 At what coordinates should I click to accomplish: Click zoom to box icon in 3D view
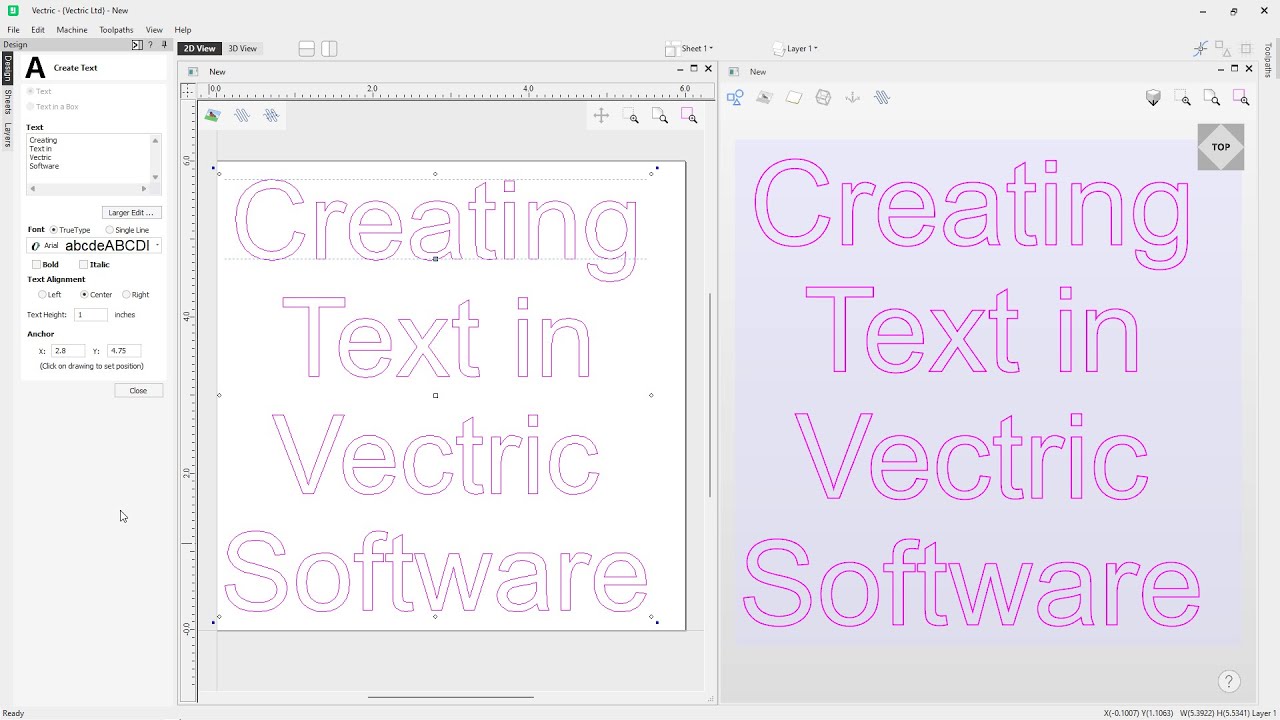point(1184,98)
